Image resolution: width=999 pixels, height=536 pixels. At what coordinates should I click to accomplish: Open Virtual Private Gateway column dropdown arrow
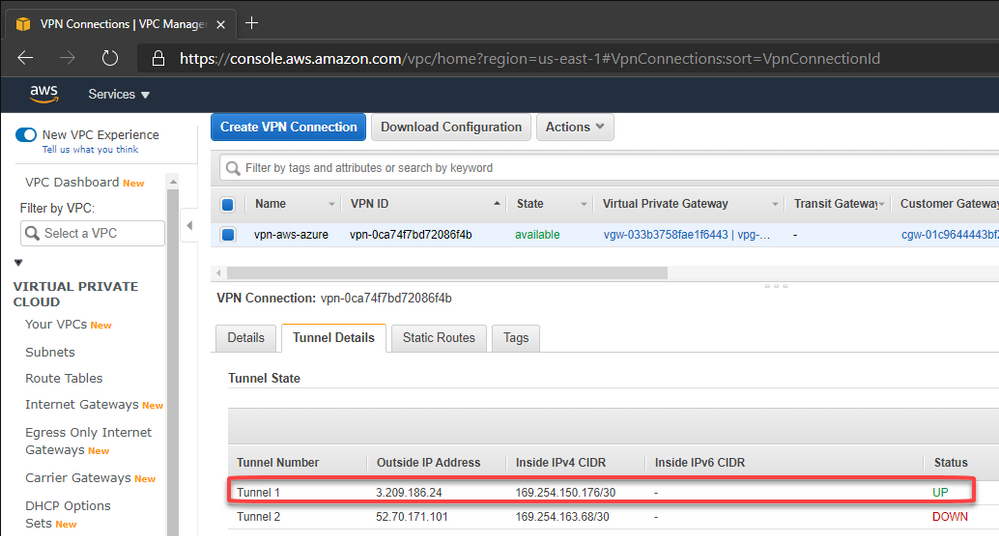click(775, 205)
